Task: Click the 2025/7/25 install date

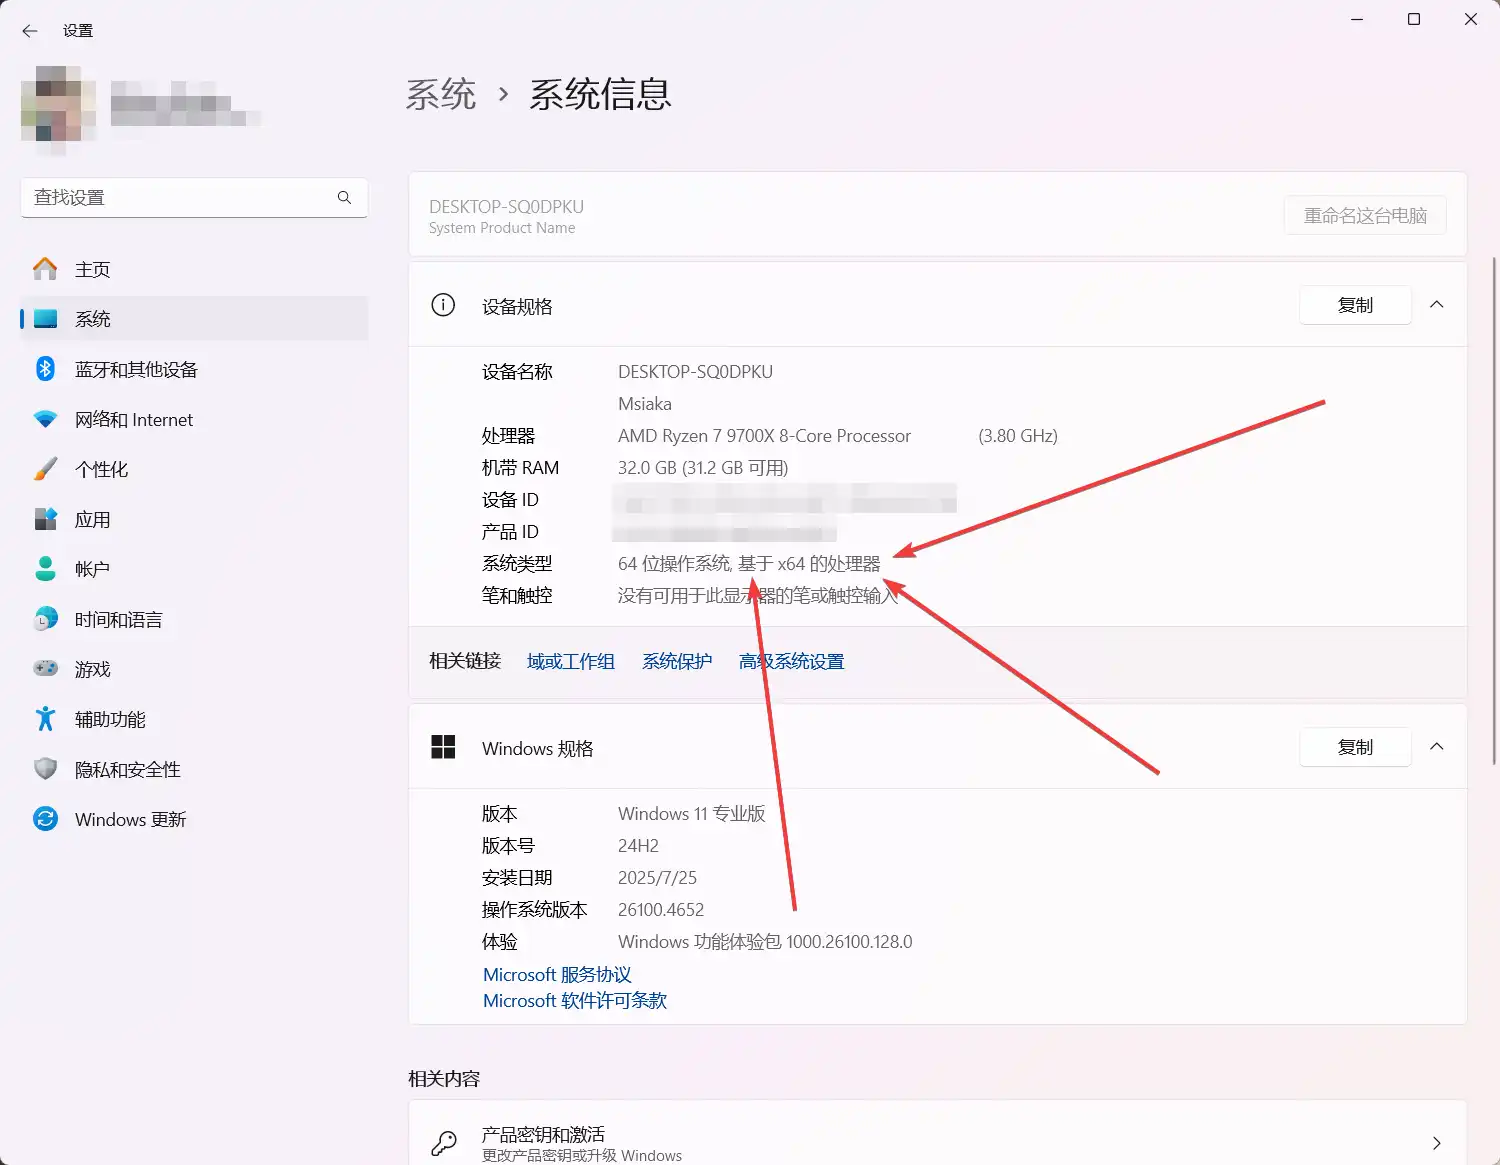Action: pos(657,877)
